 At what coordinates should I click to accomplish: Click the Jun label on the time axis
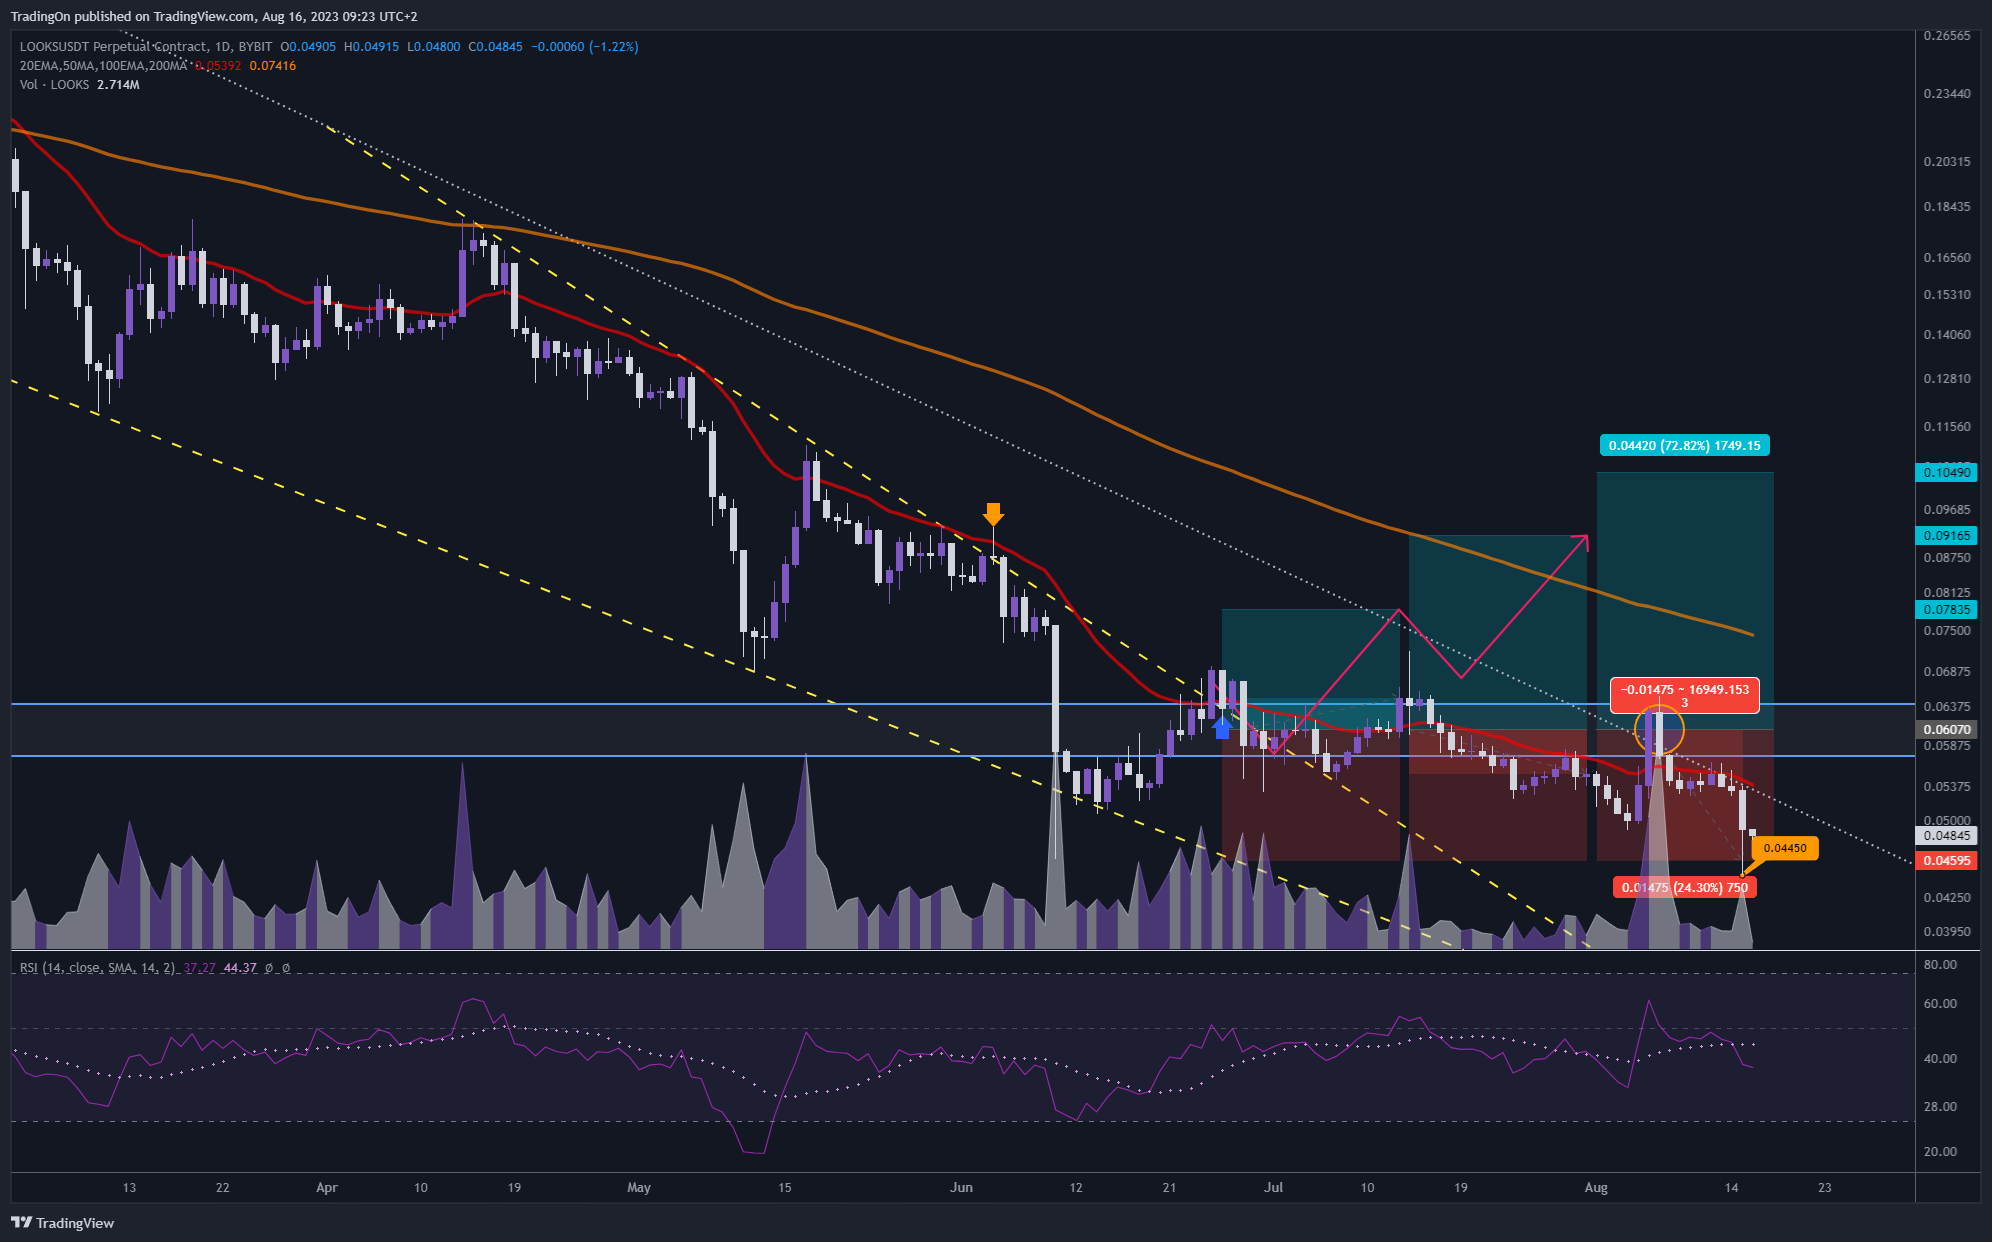pyautogui.click(x=961, y=1188)
